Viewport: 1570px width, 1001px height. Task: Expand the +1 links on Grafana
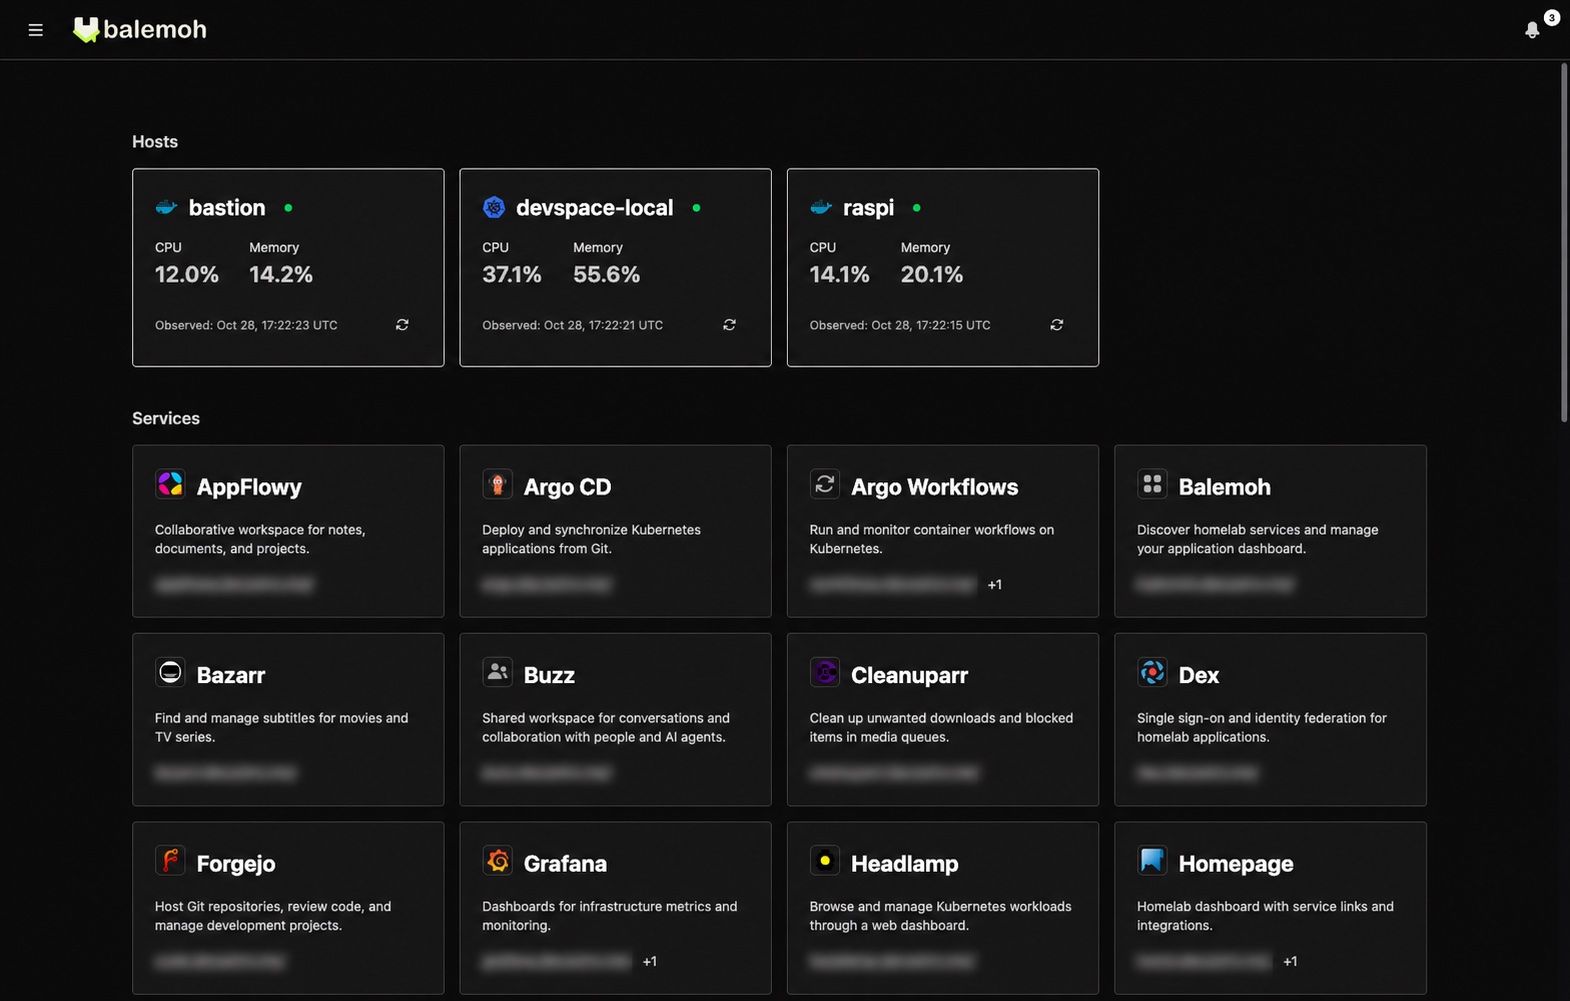tap(650, 962)
